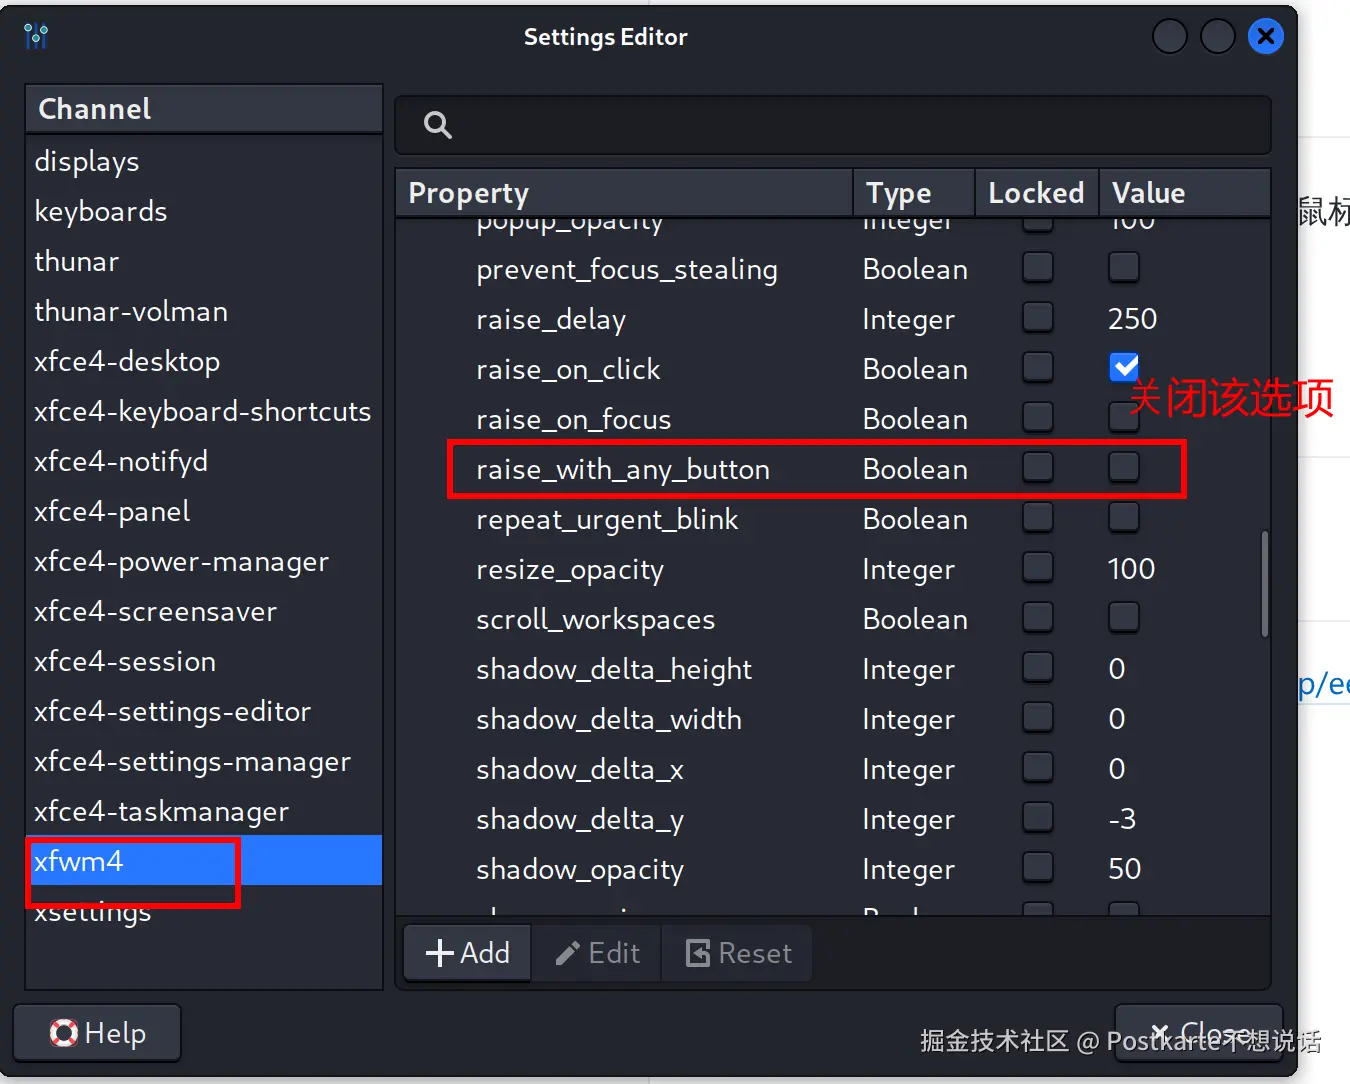1350x1084 pixels.
Task: Click the search magnifier icon
Action: coord(438,125)
